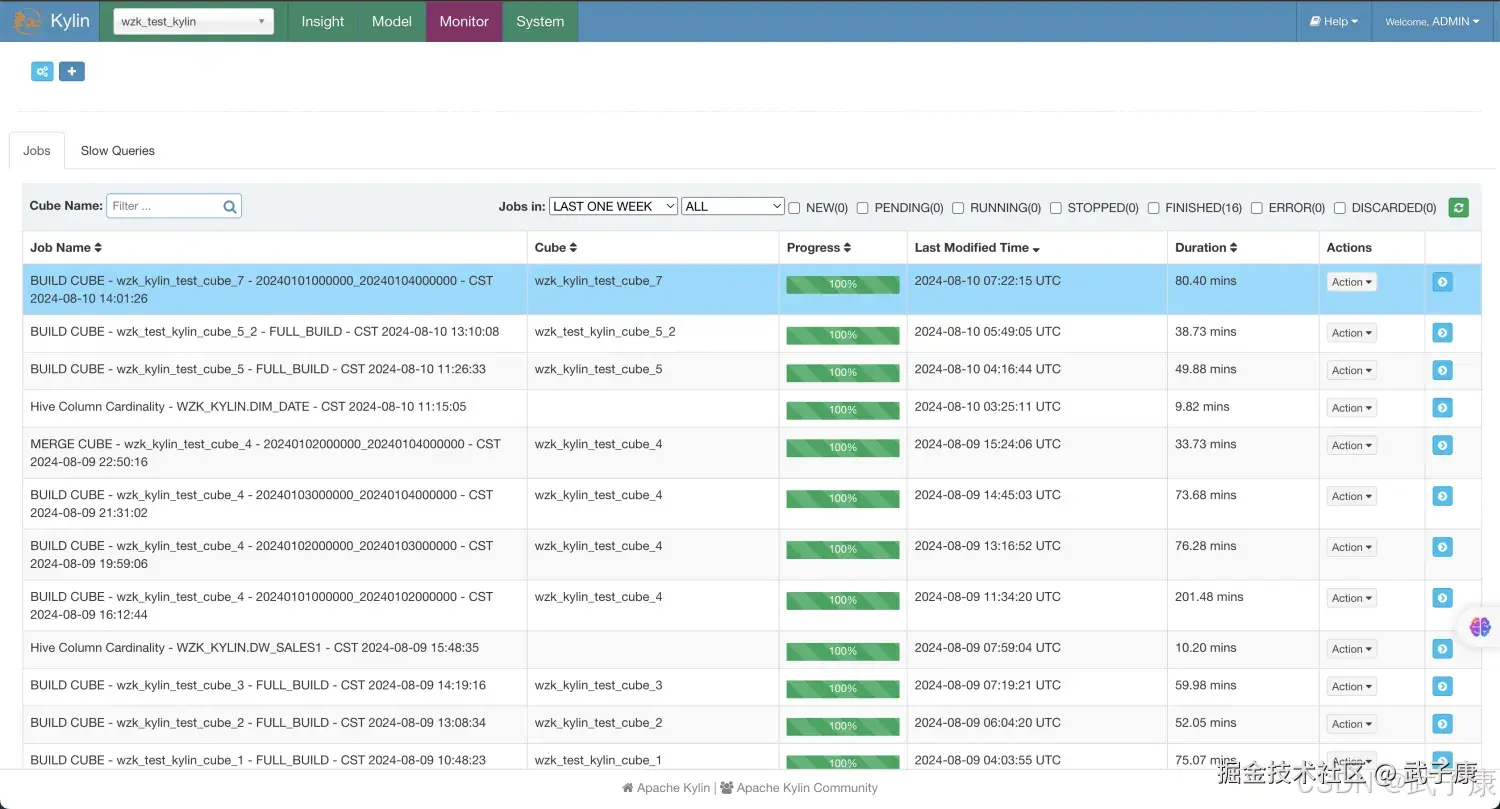Click the green refresh jobs icon
The image size is (1500, 809).
coord(1459,207)
